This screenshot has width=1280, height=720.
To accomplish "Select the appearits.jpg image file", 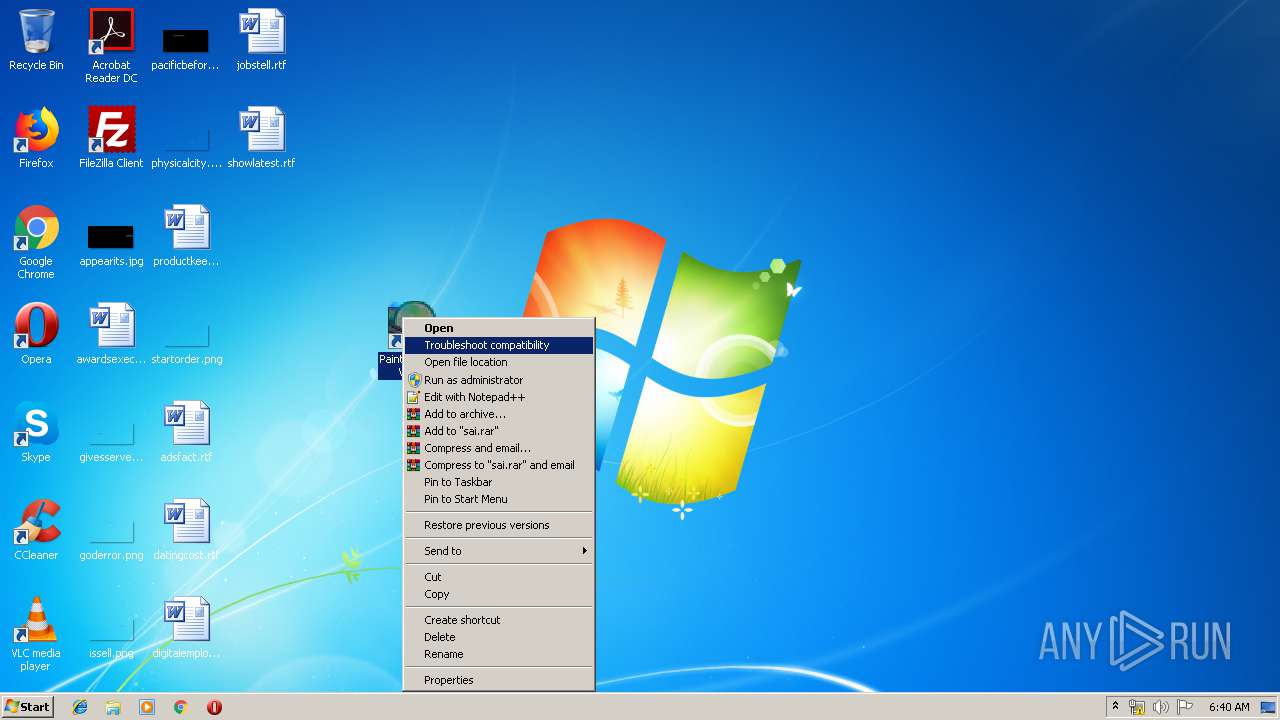I will [111, 245].
